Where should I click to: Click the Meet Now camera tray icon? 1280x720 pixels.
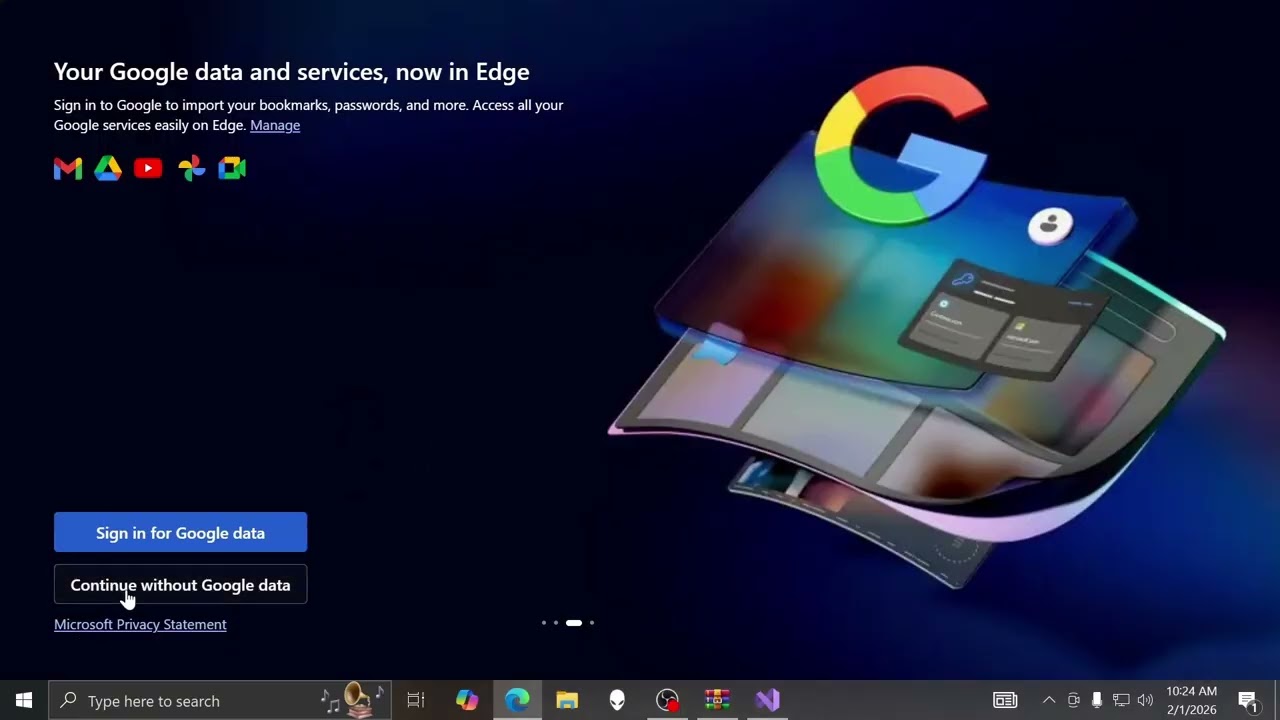(1073, 701)
